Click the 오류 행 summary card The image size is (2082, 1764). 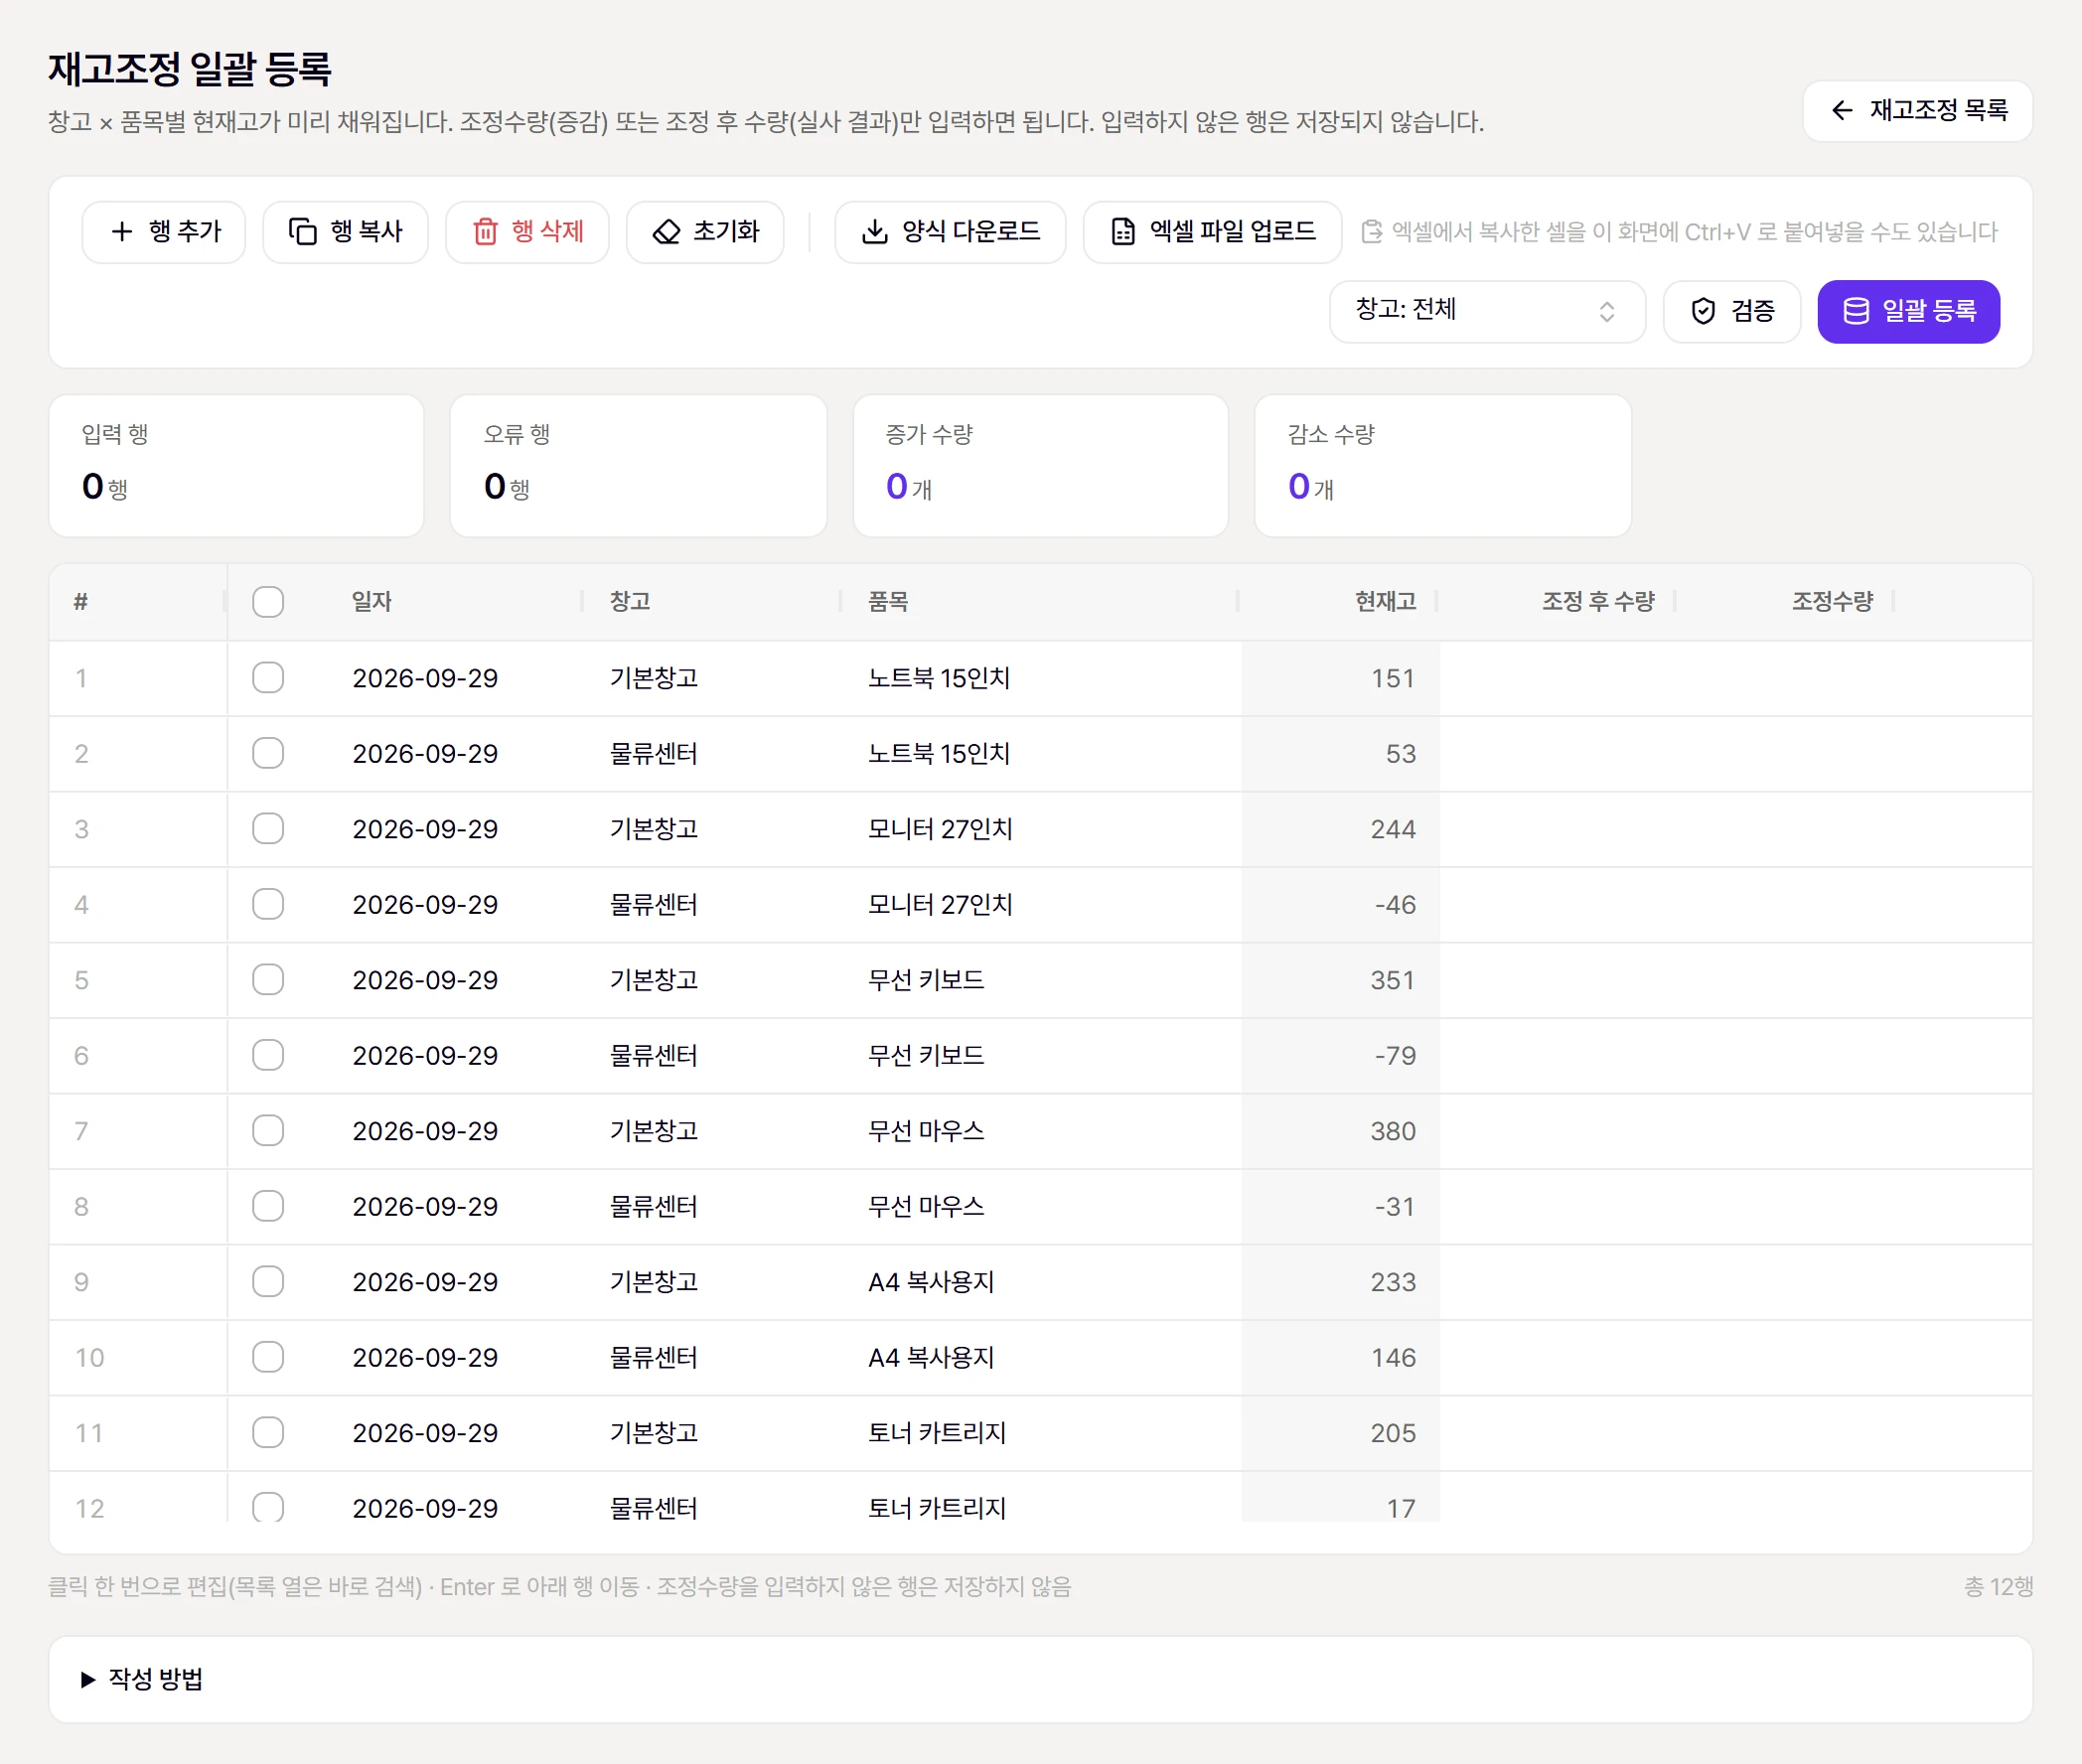(639, 466)
